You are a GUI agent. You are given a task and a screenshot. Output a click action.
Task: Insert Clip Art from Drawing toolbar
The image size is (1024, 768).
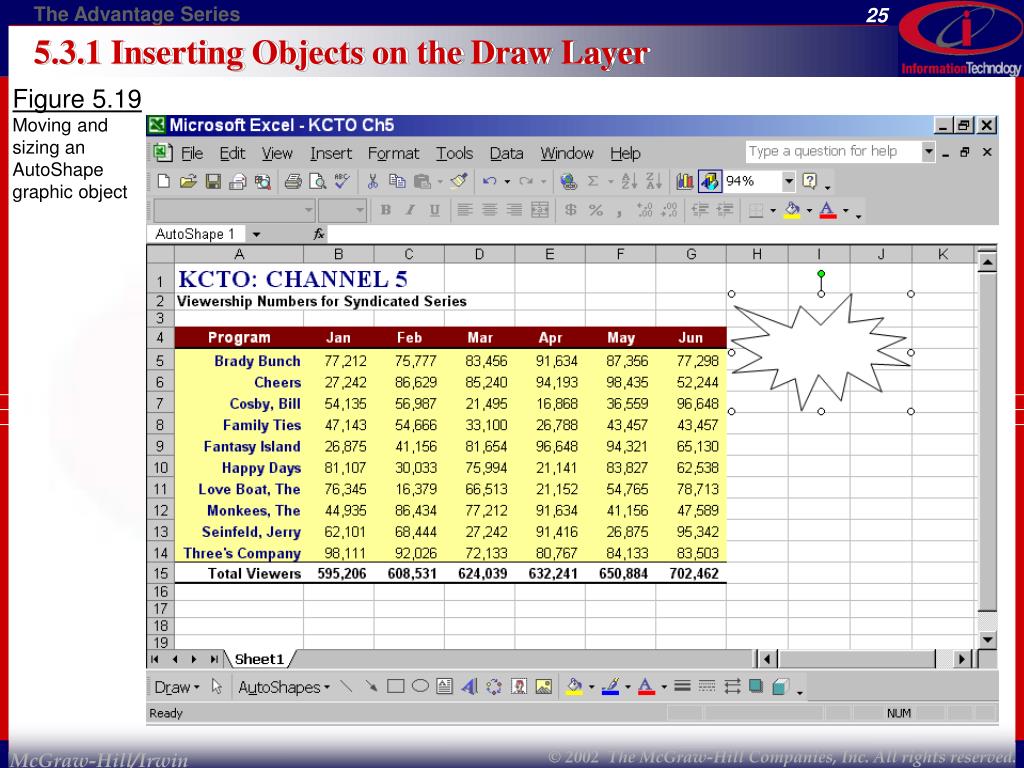point(519,686)
